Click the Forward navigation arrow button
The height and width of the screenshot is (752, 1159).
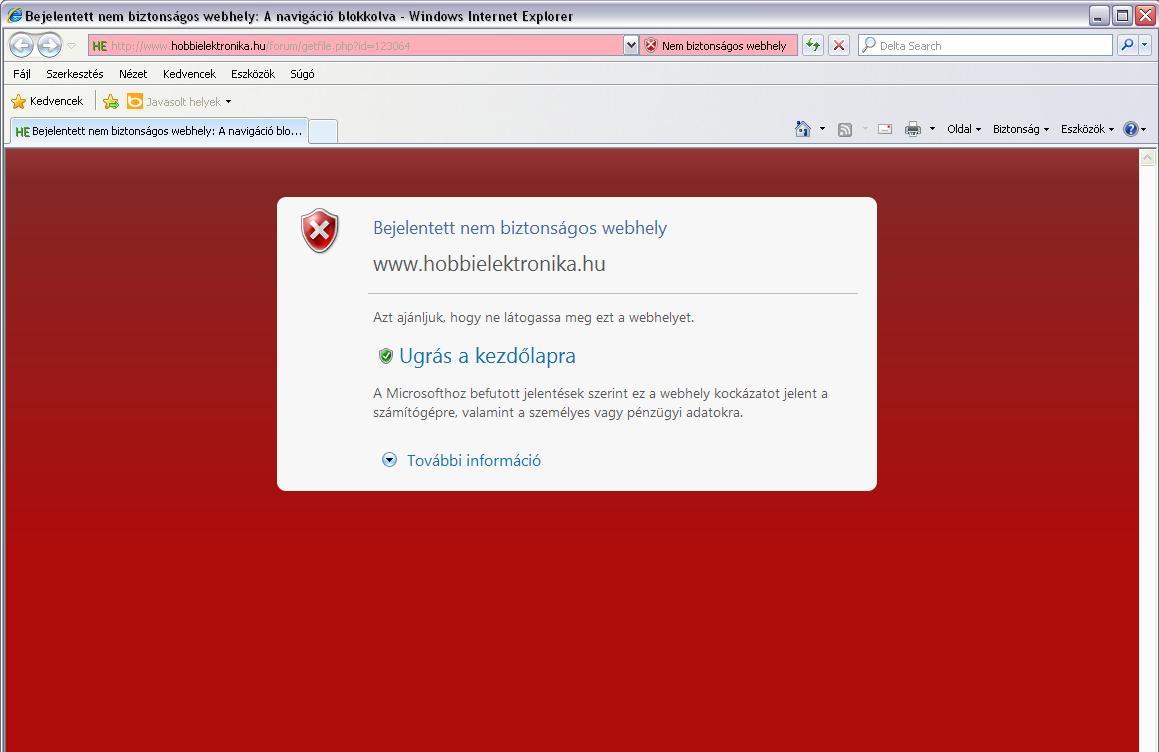click(49, 45)
